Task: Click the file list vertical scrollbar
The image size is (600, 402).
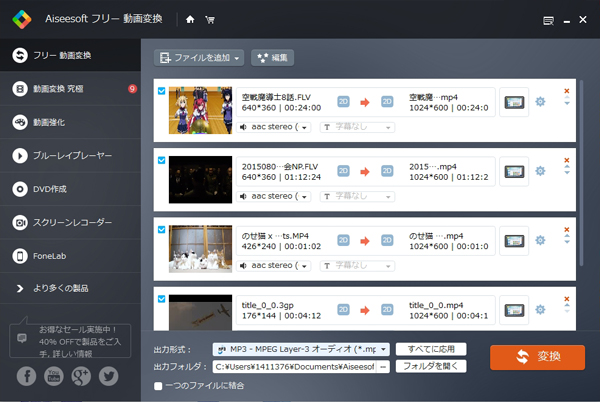Action: click(581, 173)
